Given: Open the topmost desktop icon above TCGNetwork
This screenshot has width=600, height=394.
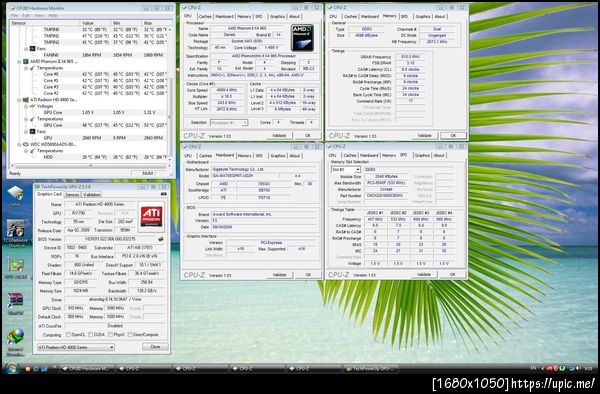Looking at the screenshot, I should pyautogui.click(x=15, y=194).
